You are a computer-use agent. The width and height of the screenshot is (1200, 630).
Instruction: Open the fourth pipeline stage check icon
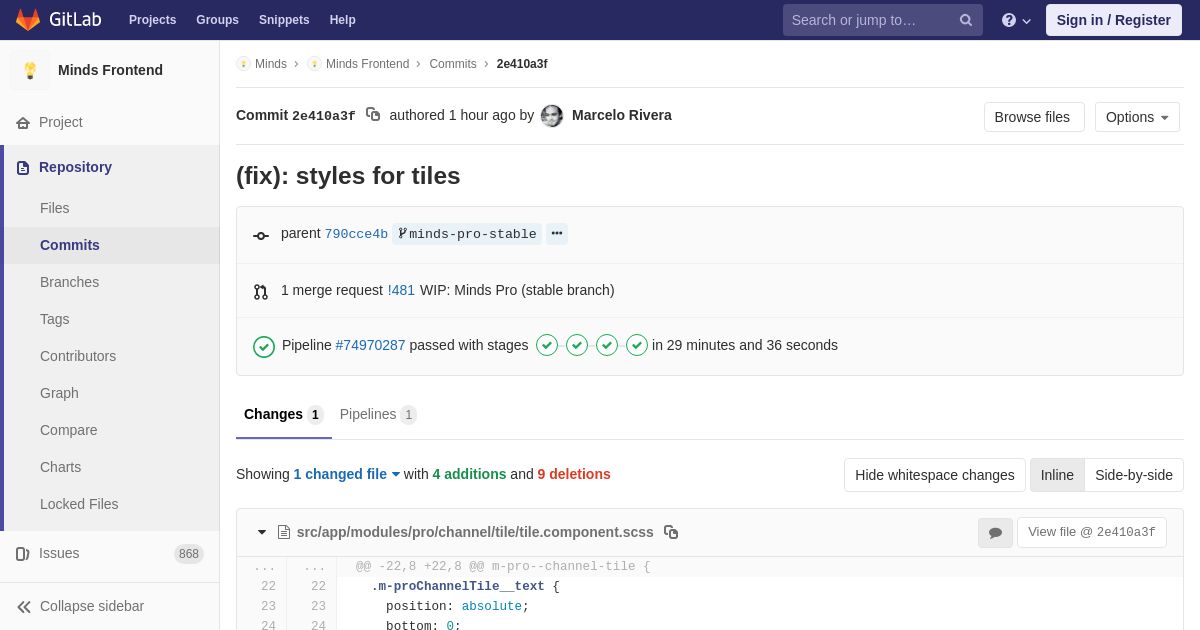637,345
